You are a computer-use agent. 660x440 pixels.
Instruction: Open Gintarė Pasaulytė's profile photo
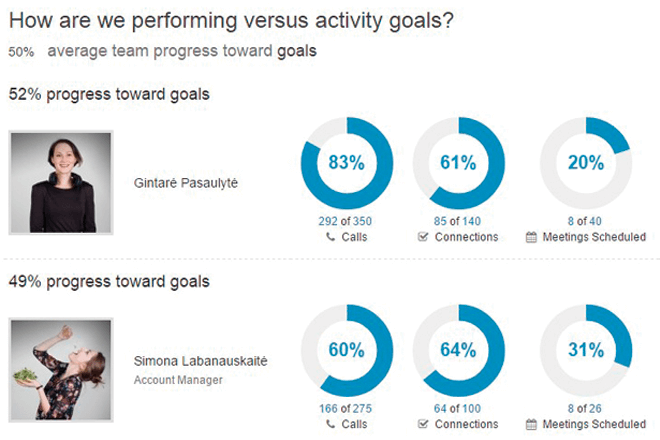[x=61, y=182]
